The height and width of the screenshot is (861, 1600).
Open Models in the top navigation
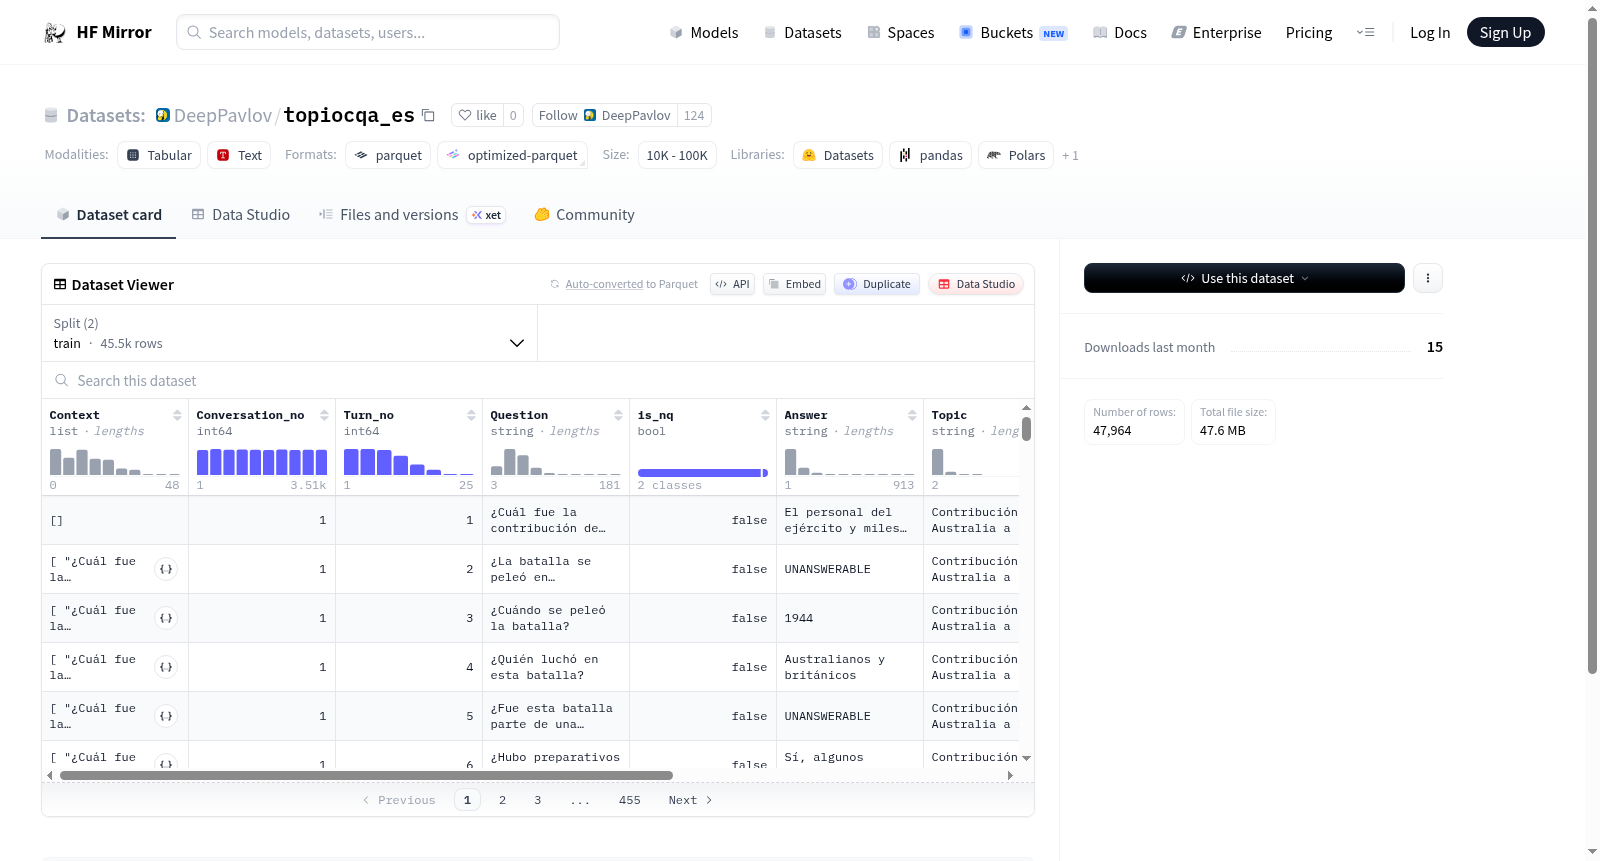tap(704, 33)
